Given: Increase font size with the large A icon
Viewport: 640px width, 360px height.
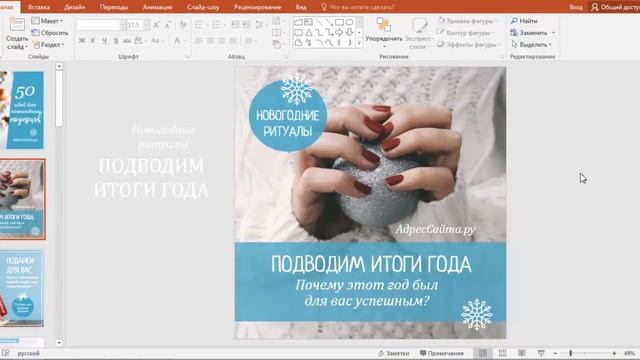Looking at the screenshot, I should tap(157, 25).
